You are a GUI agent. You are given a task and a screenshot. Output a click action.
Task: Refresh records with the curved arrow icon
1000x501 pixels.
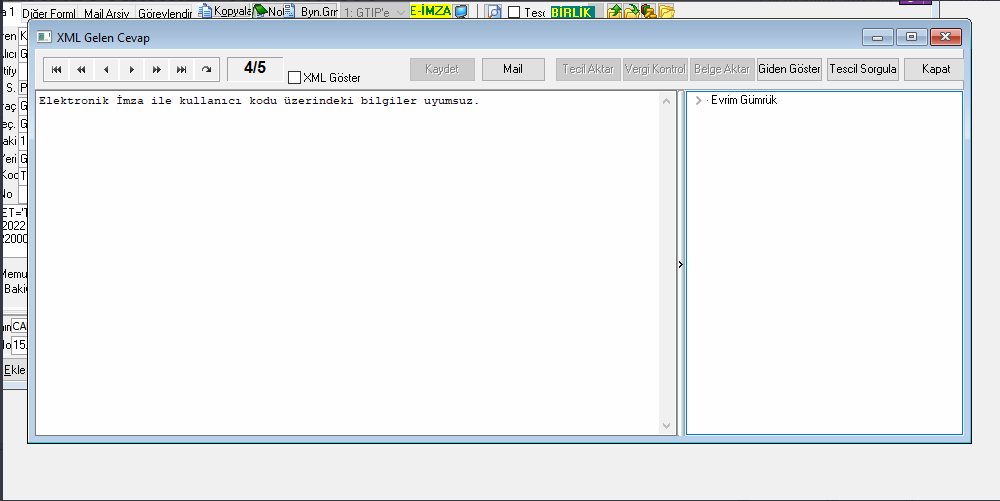pyautogui.click(x=206, y=69)
